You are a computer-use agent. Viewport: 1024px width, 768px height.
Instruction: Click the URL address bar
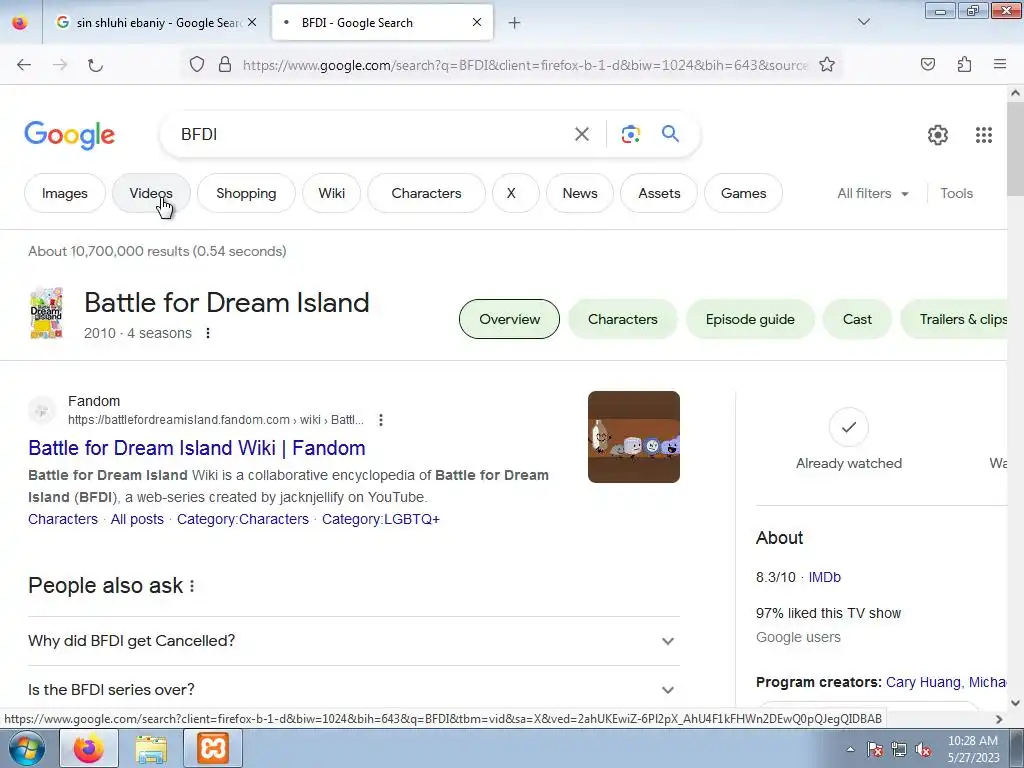(x=525, y=65)
